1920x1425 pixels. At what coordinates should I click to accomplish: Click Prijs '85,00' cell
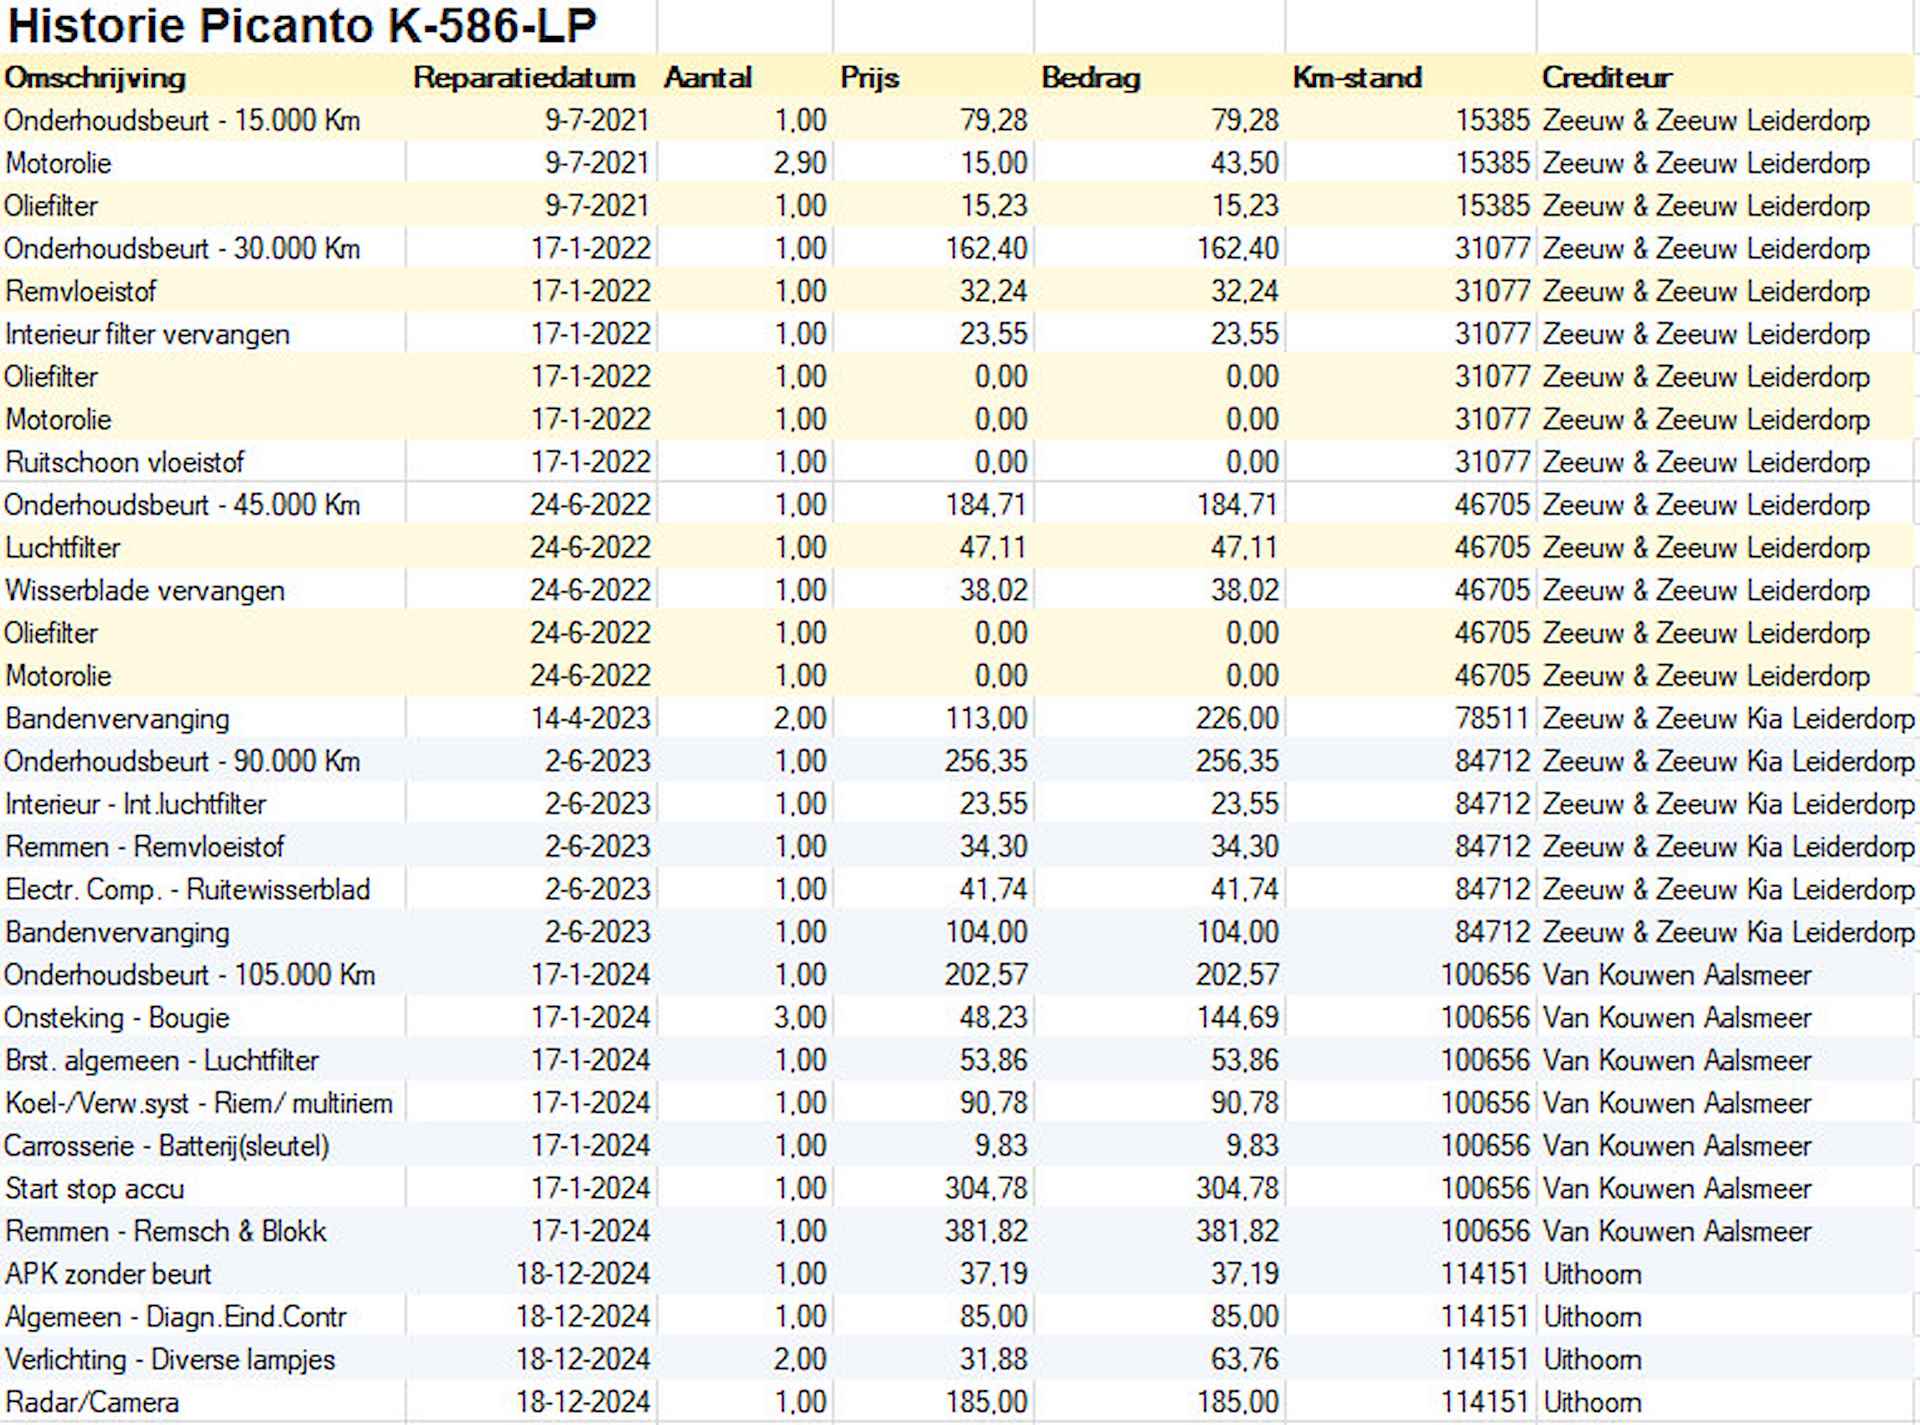pos(993,1318)
